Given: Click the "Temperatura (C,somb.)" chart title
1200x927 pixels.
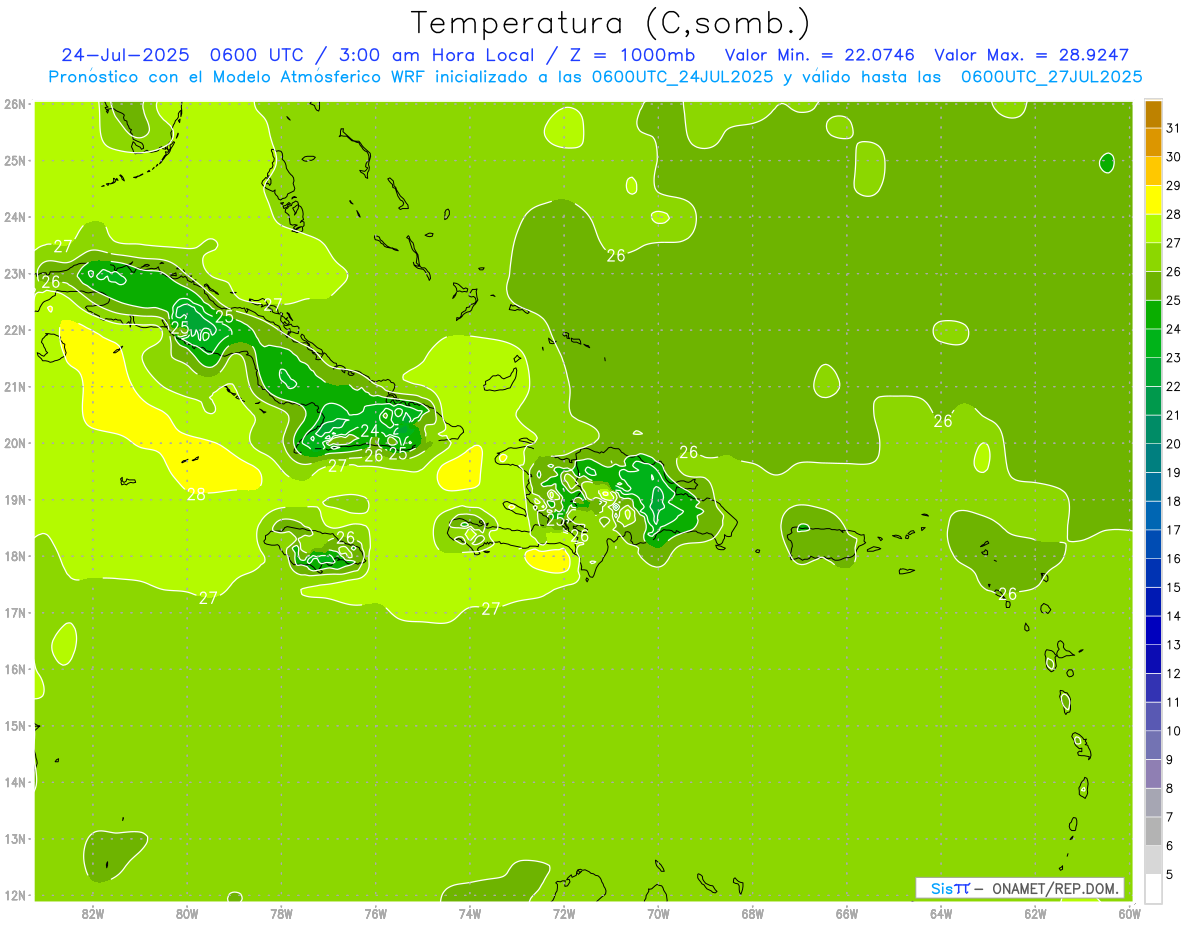Looking at the screenshot, I should tap(611, 22).
